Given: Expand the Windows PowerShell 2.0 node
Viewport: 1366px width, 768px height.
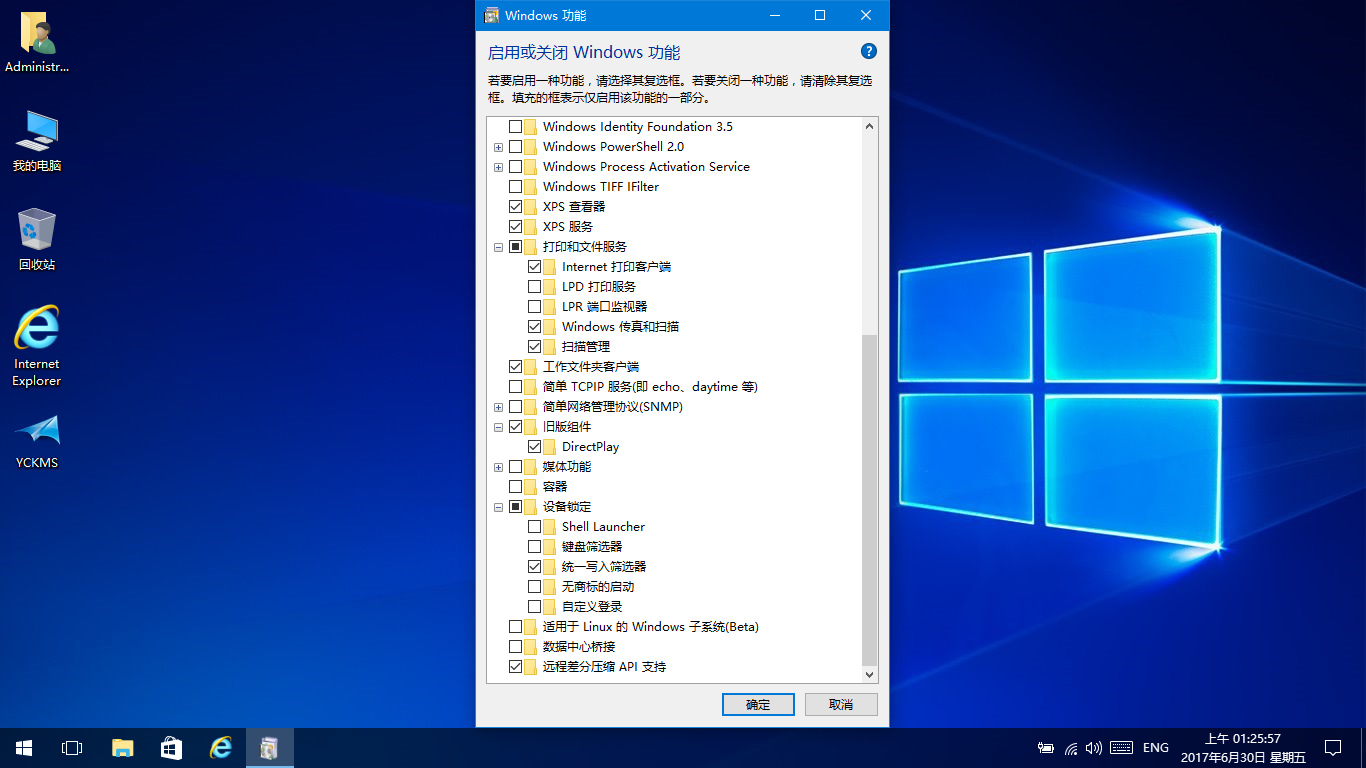Looking at the screenshot, I should (498, 147).
